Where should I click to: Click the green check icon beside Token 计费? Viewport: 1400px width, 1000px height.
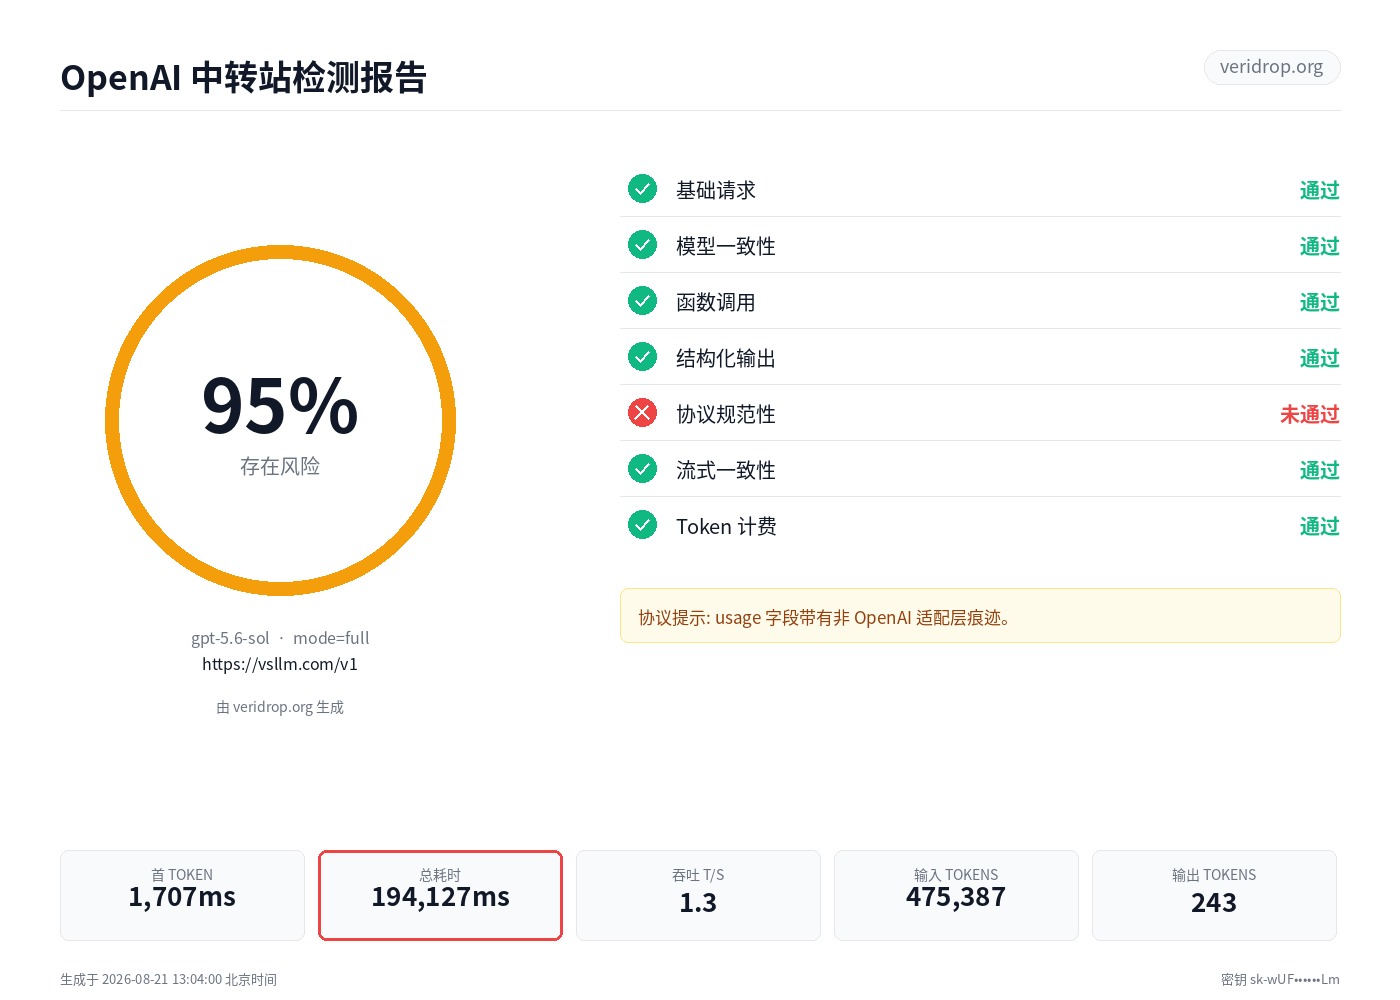tap(642, 525)
